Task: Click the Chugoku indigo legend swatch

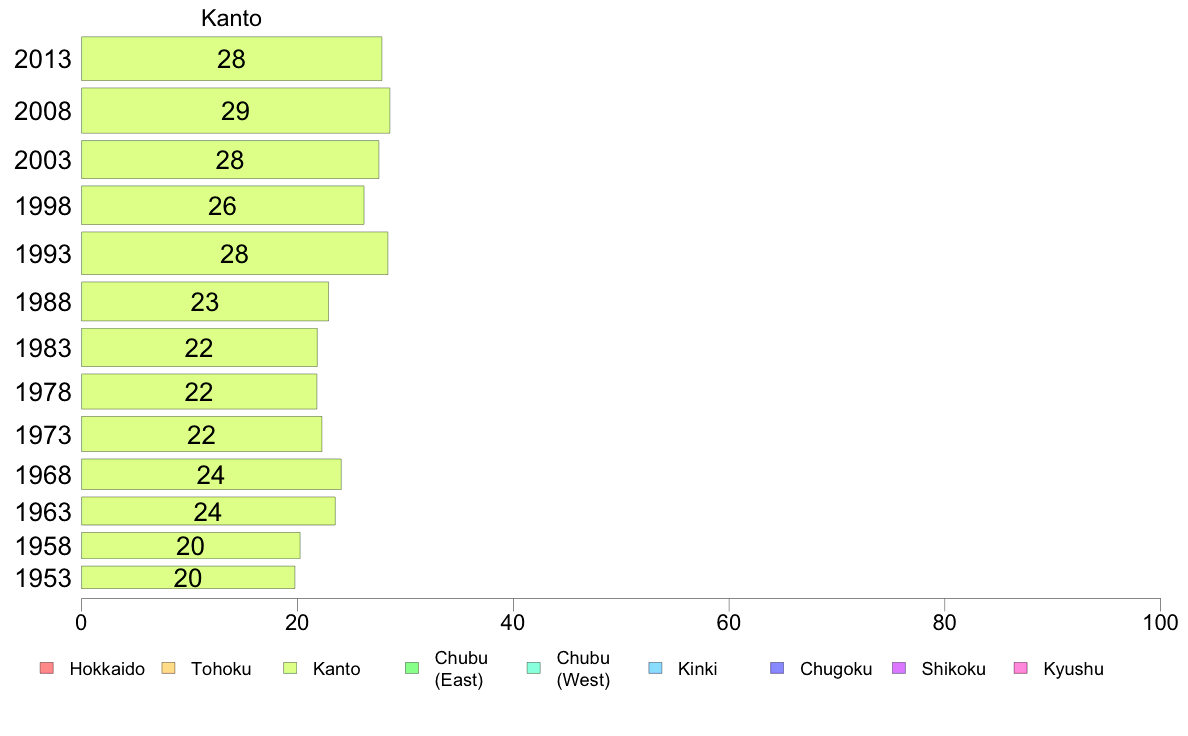Action: tap(777, 668)
